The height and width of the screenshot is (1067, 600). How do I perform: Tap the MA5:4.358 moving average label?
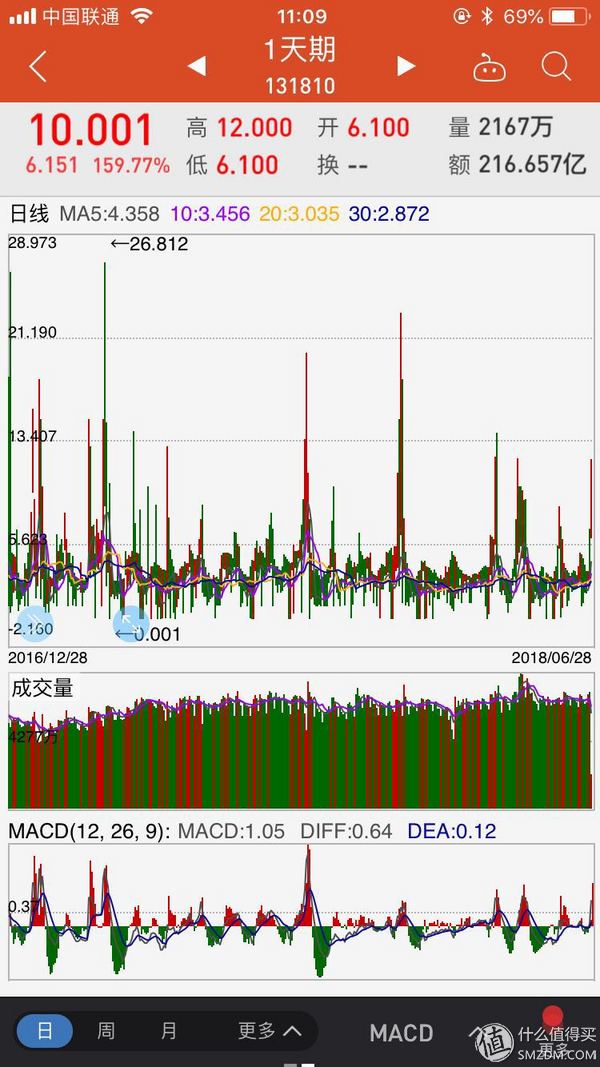point(109,213)
